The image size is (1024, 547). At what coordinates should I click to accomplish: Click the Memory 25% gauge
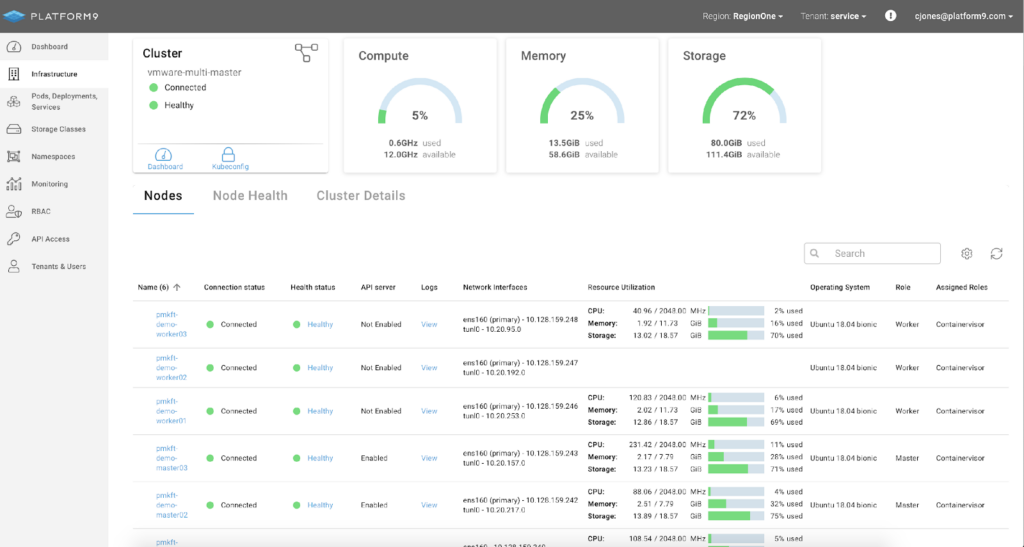coord(582,102)
